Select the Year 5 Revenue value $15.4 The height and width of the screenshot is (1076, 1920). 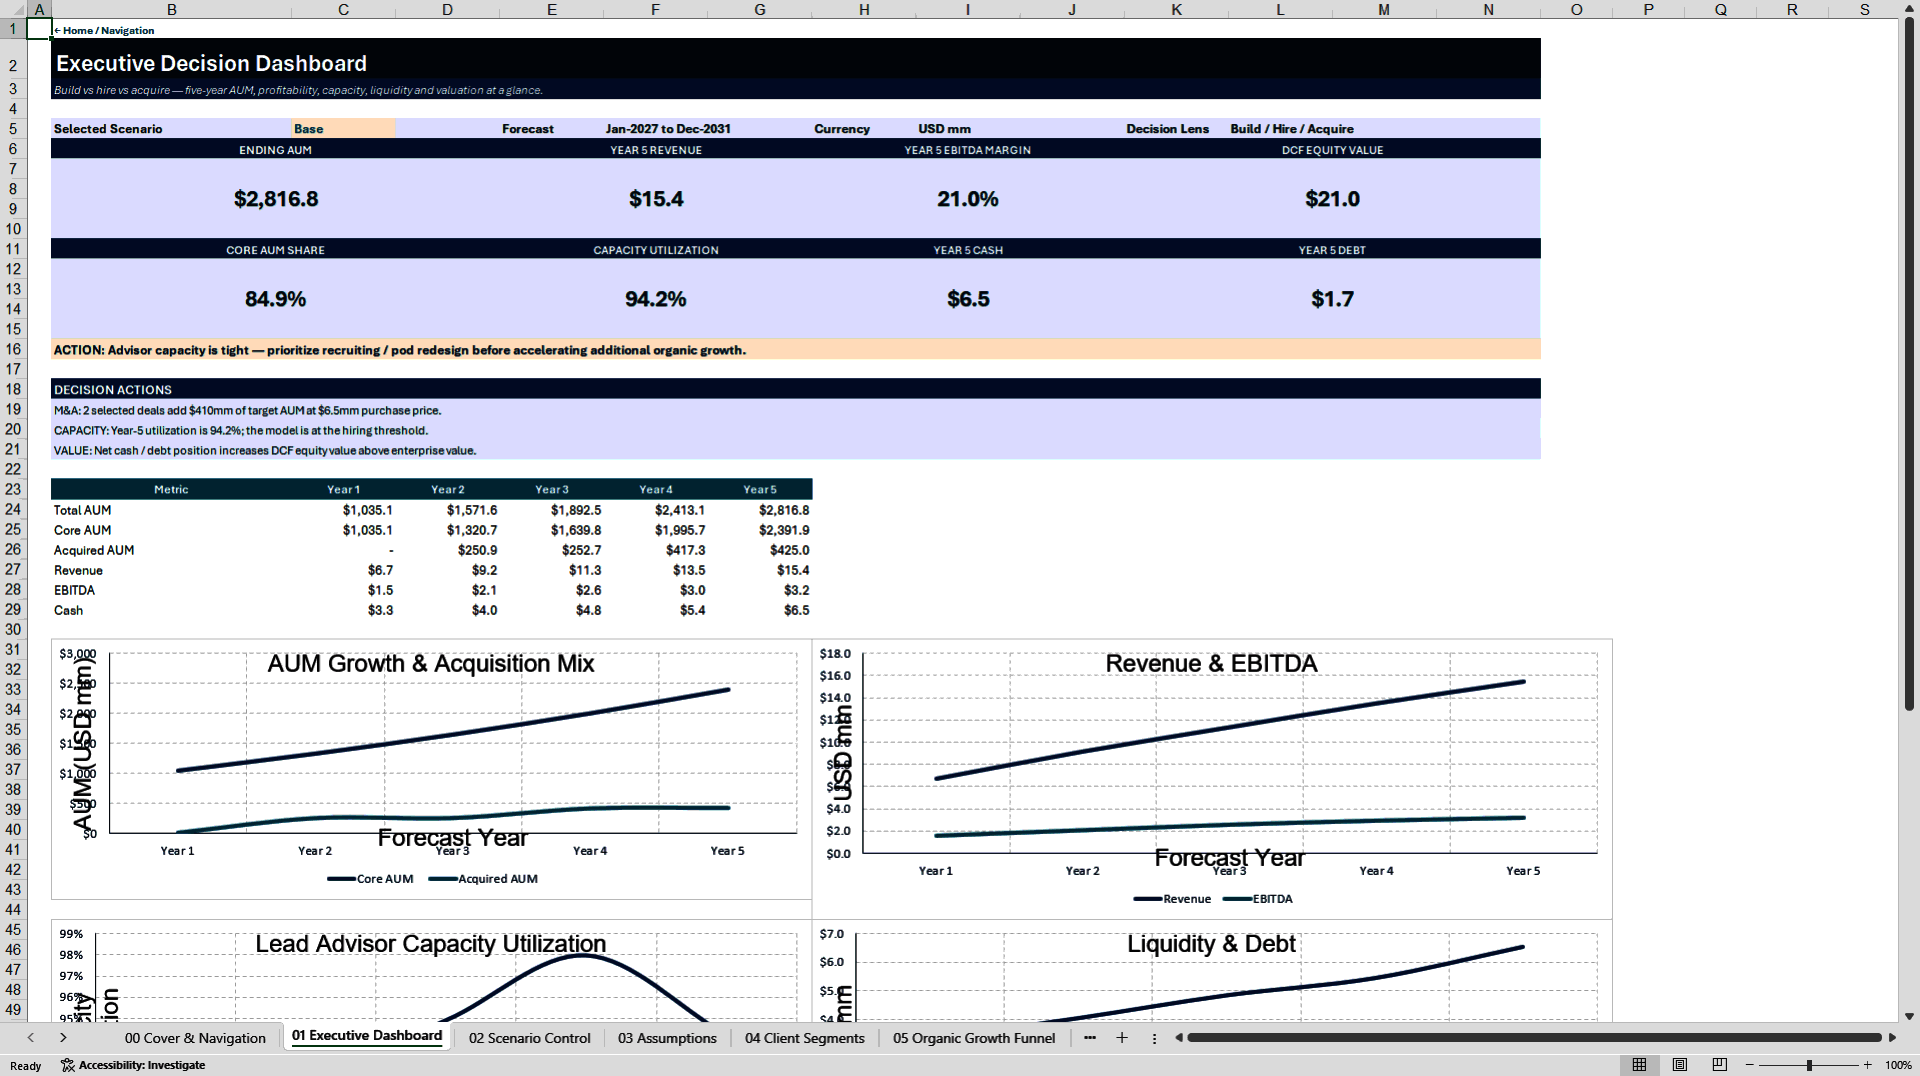(656, 199)
